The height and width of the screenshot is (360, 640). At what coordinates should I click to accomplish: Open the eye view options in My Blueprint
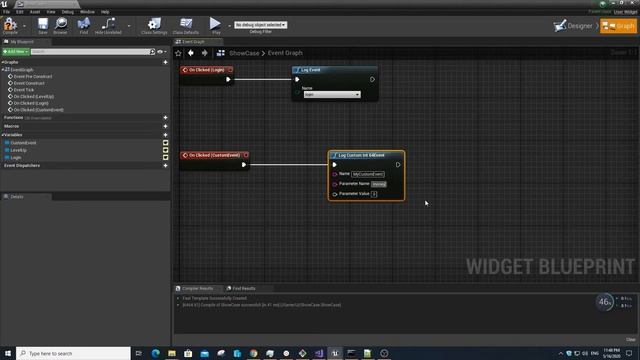162,52
